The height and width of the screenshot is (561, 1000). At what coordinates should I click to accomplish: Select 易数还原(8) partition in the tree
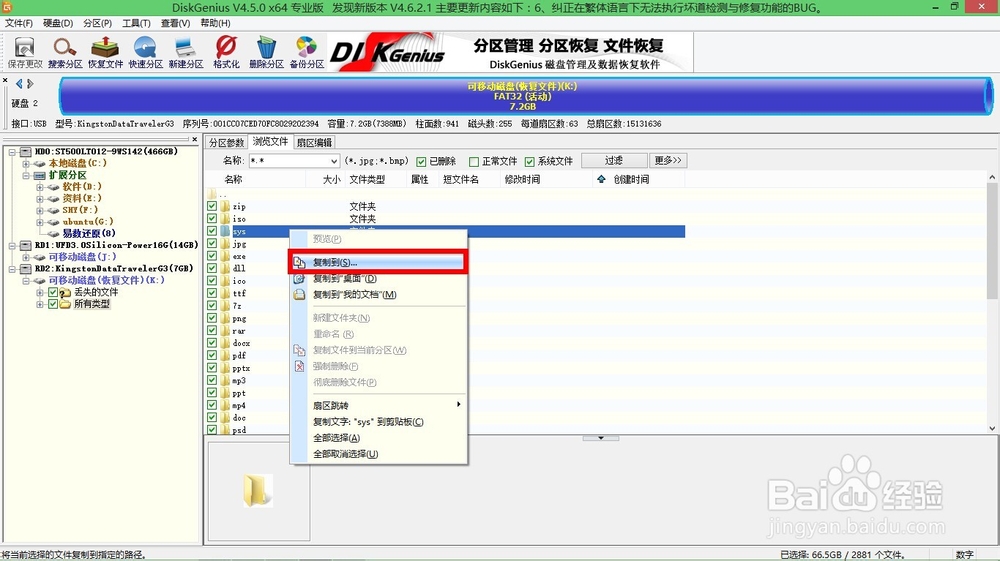[x=89, y=233]
